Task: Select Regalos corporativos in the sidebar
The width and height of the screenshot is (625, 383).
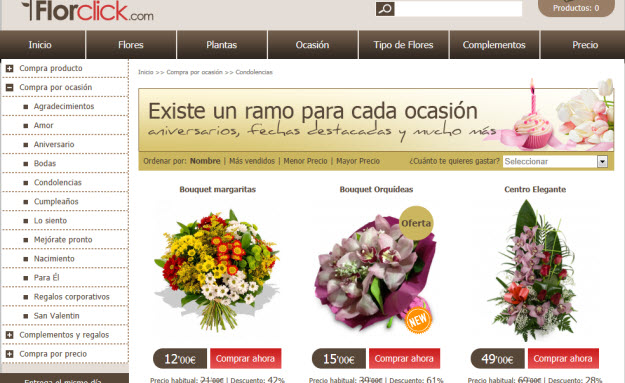Action: click(x=71, y=297)
